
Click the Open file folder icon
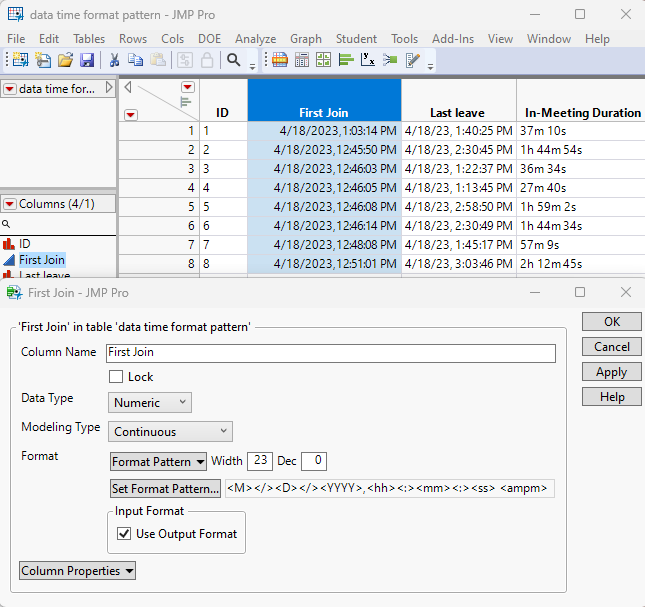pyautogui.click(x=65, y=60)
